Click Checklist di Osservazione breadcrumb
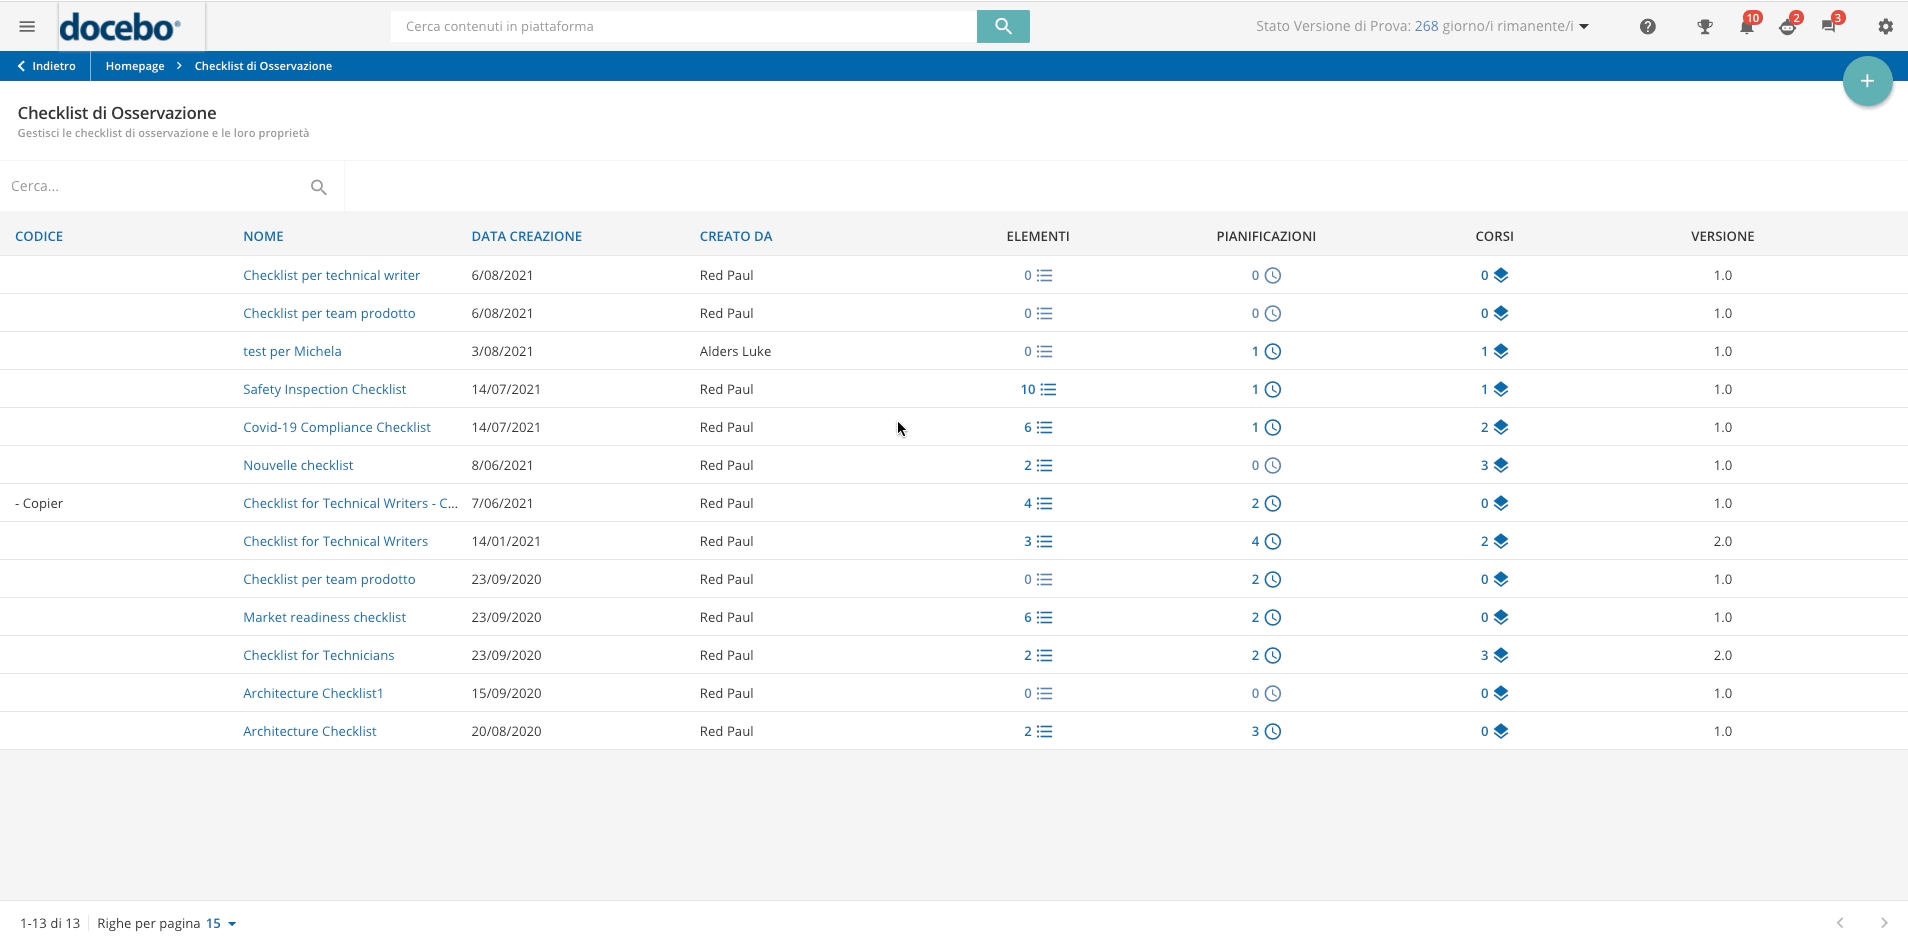 pos(263,66)
